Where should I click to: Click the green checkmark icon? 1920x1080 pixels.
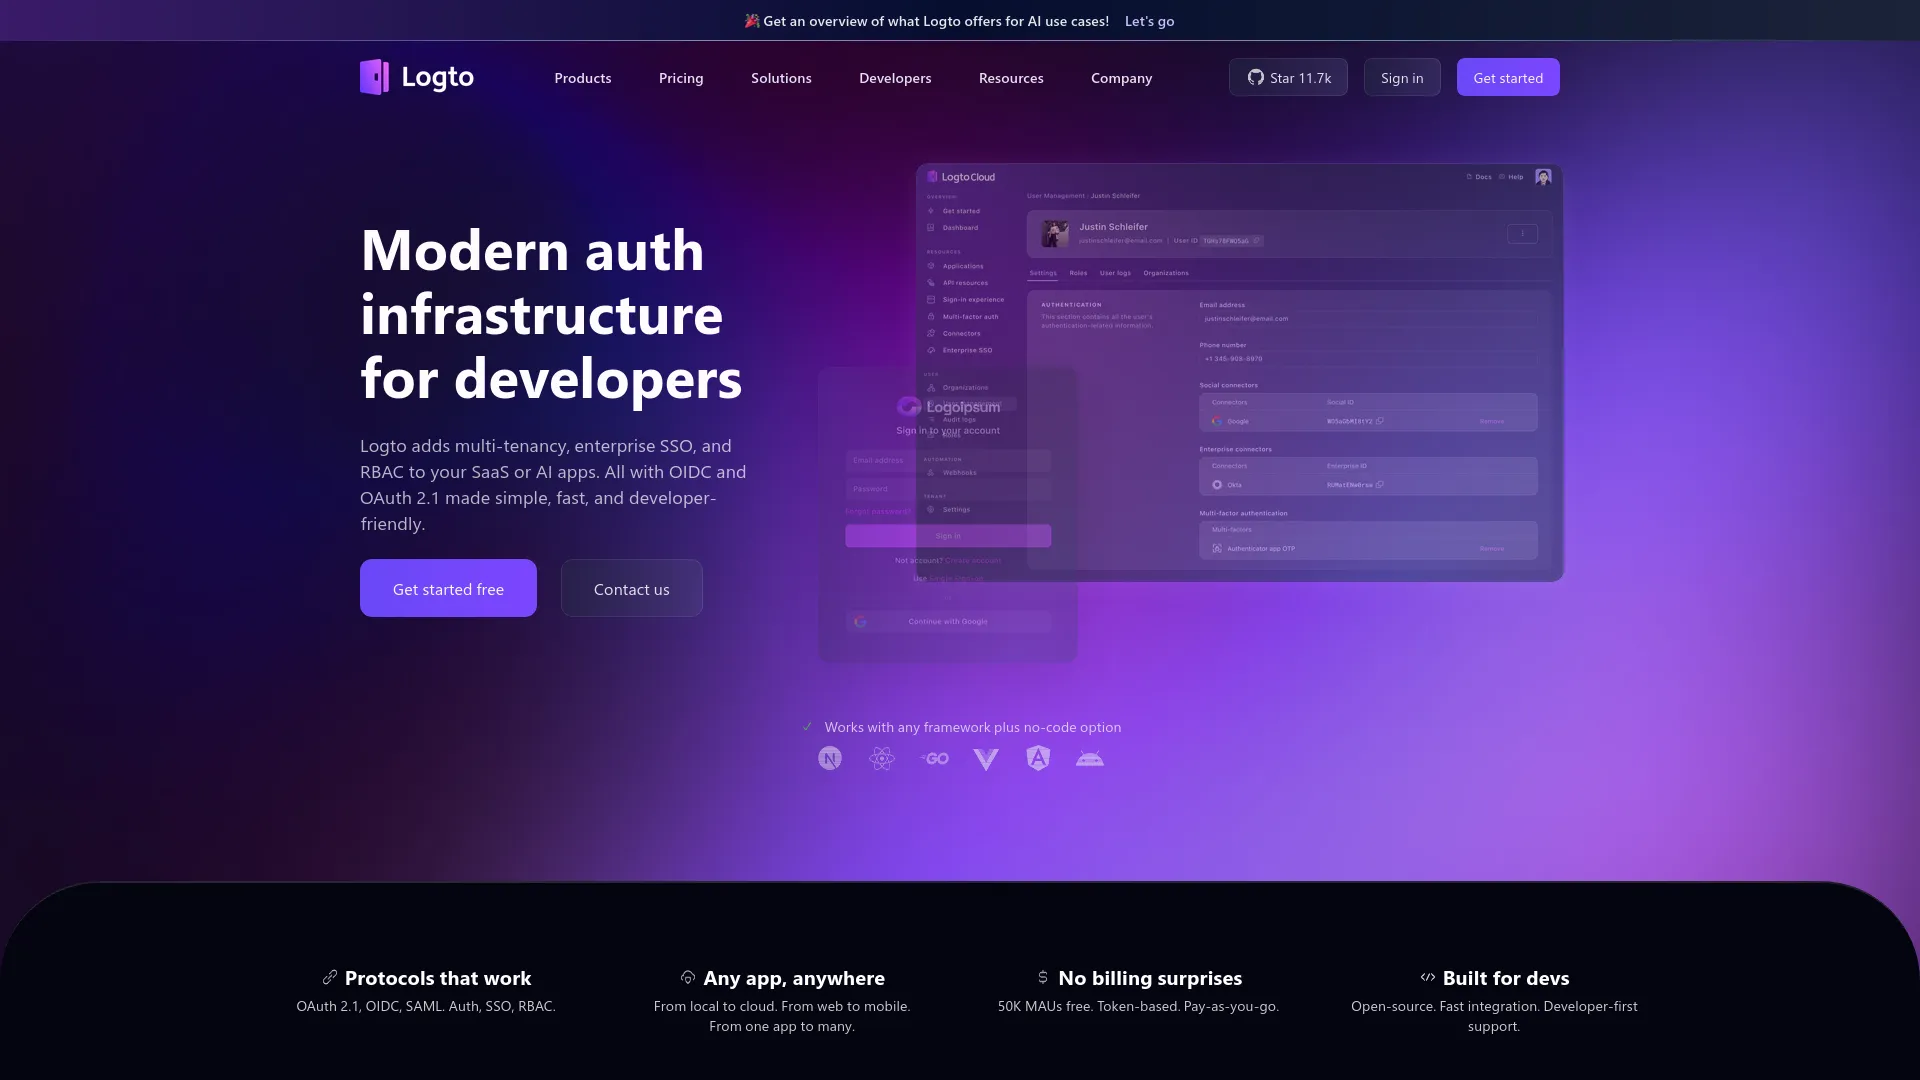coord(807,727)
